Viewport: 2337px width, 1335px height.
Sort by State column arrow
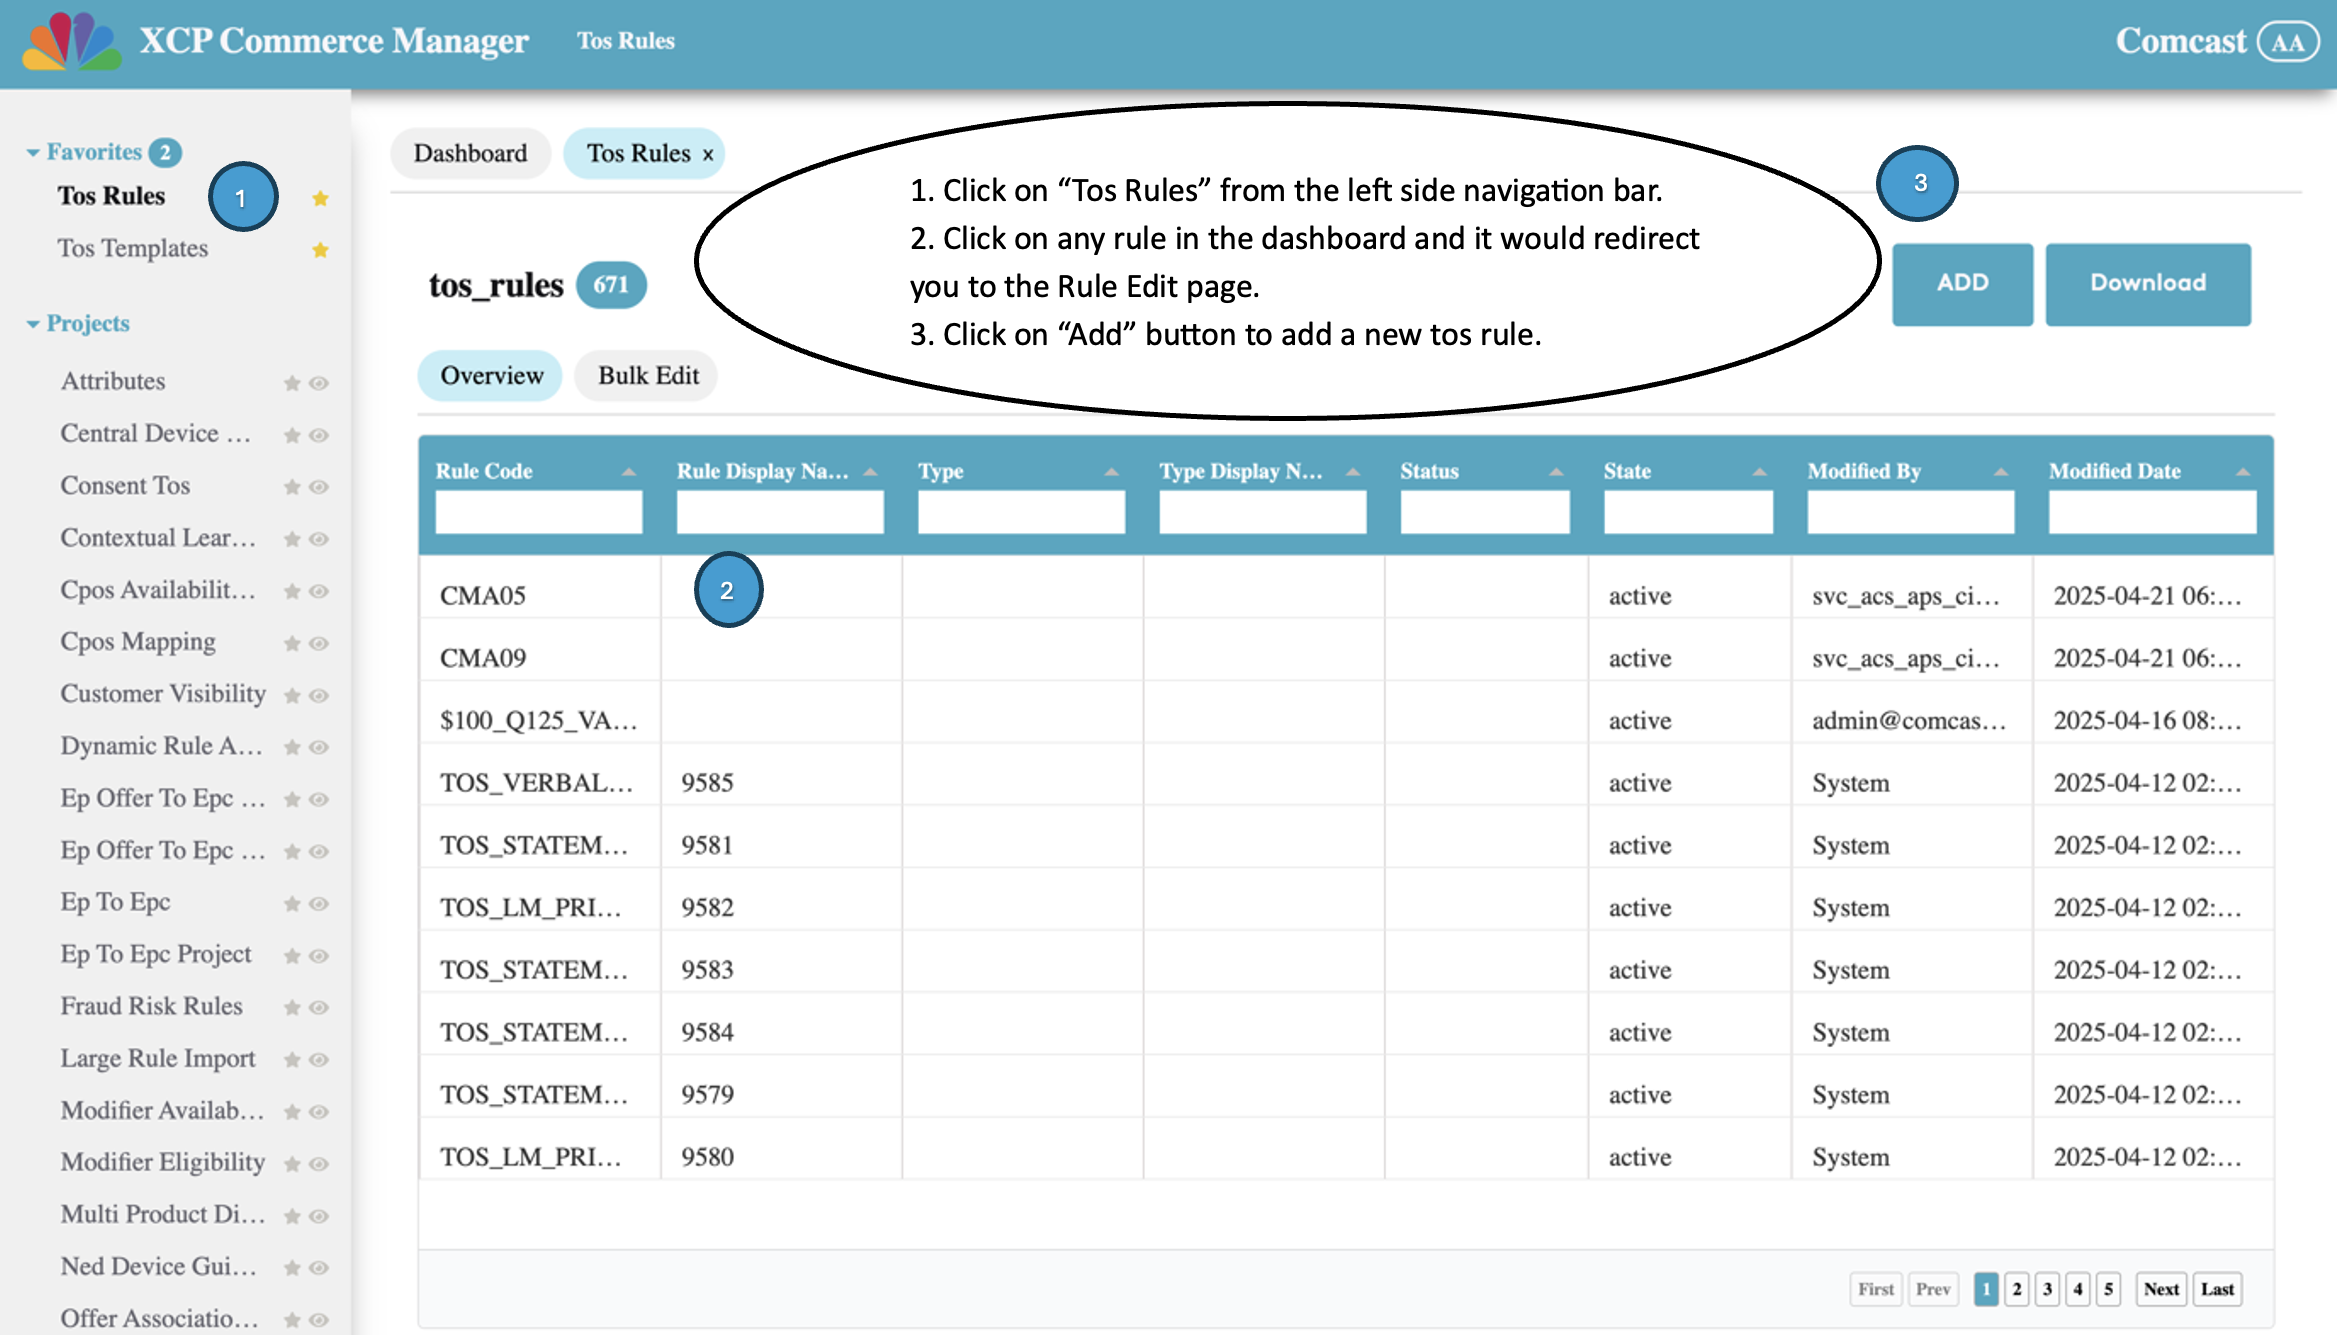pyautogui.click(x=1759, y=472)
